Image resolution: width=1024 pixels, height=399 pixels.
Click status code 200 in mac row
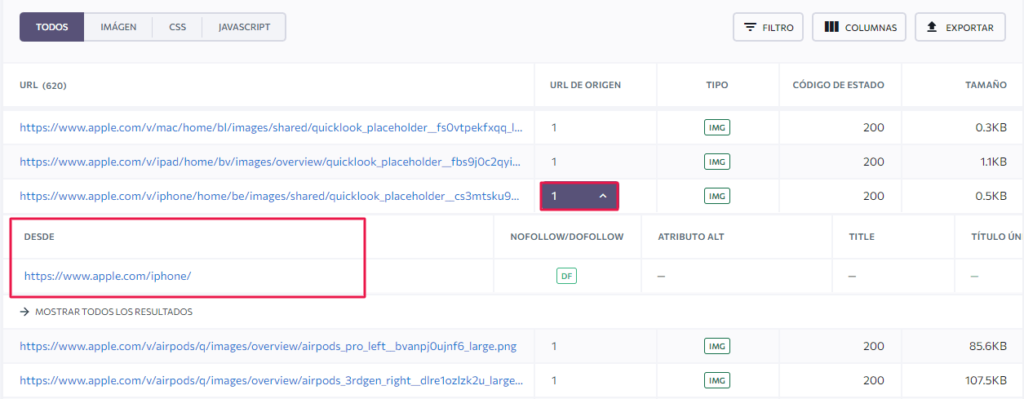(x=874, y=127)
